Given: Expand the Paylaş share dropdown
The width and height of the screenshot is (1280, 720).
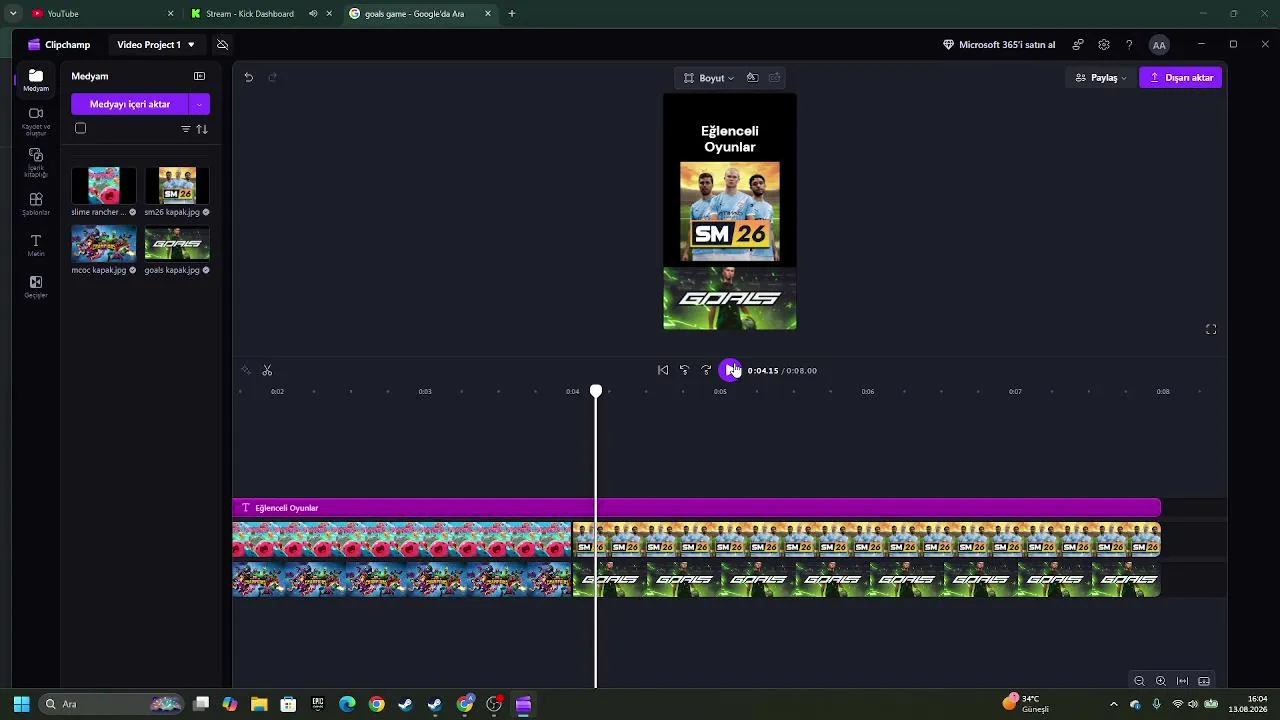Looking at the screenshot, I should 1100,78.
